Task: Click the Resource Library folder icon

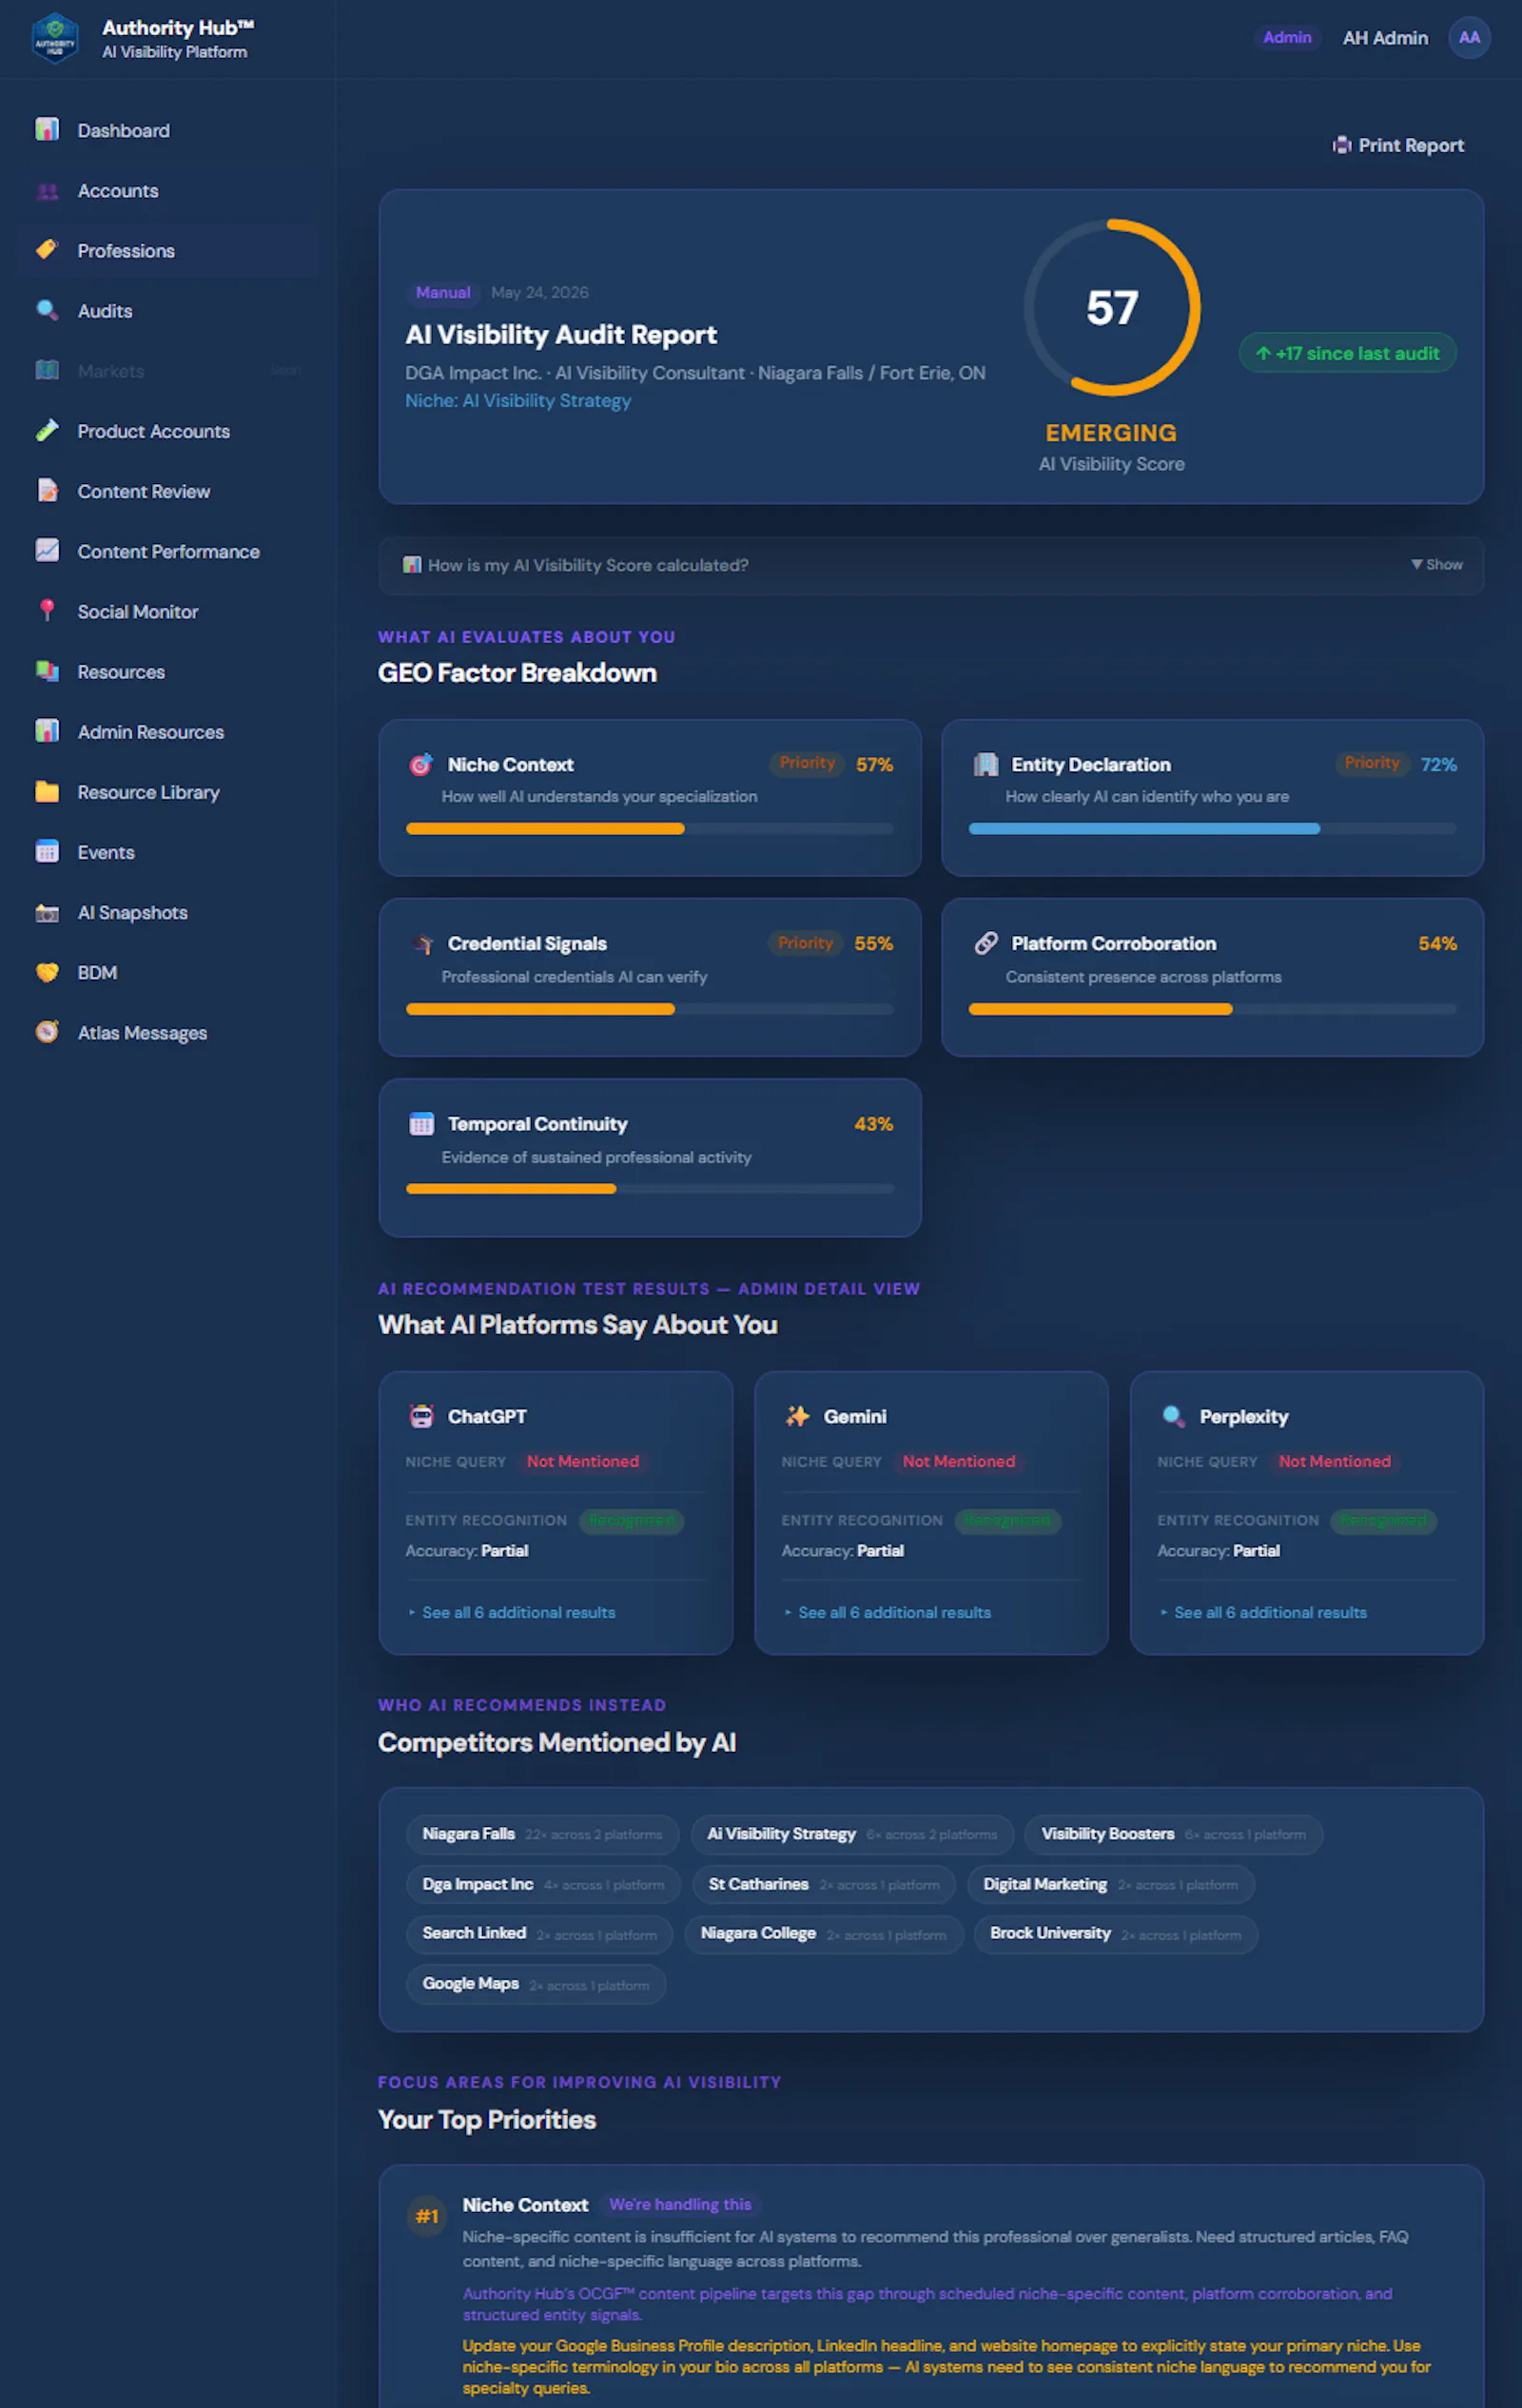Action: (47, 792)
